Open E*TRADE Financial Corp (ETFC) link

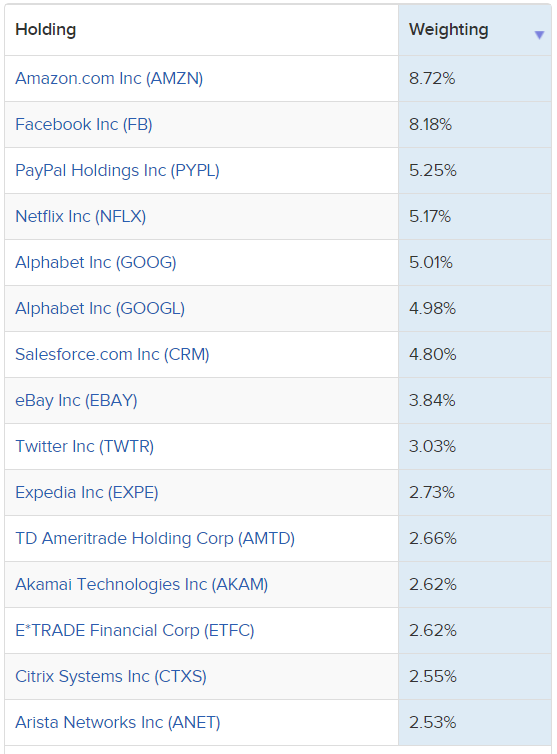pyautogui.click(x=135, y=630)
